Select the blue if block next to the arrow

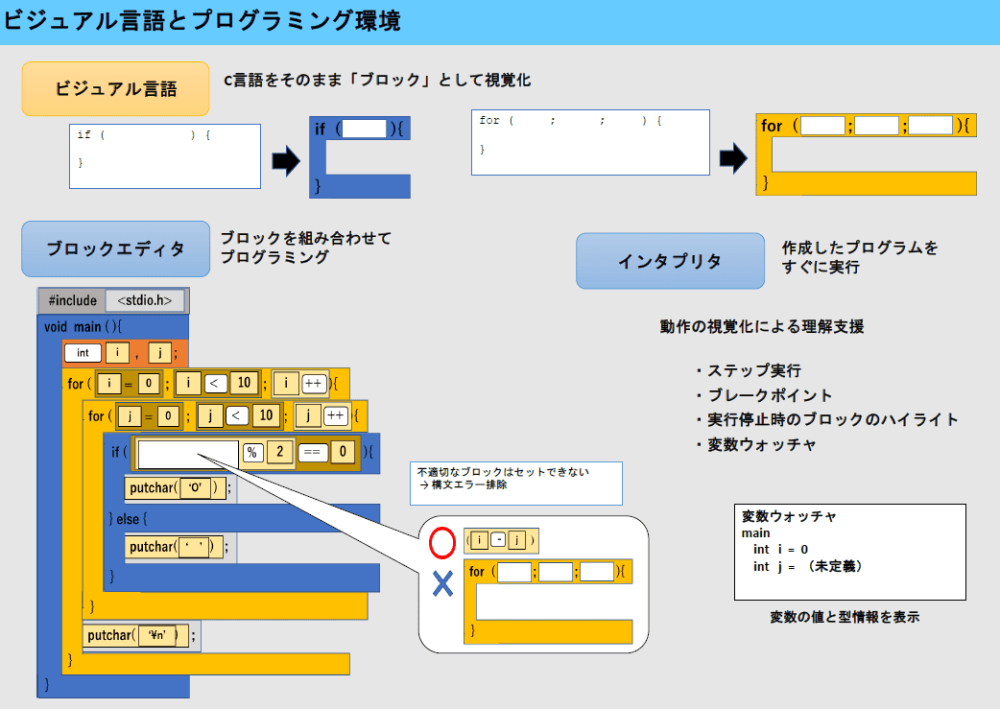[360, 158]
